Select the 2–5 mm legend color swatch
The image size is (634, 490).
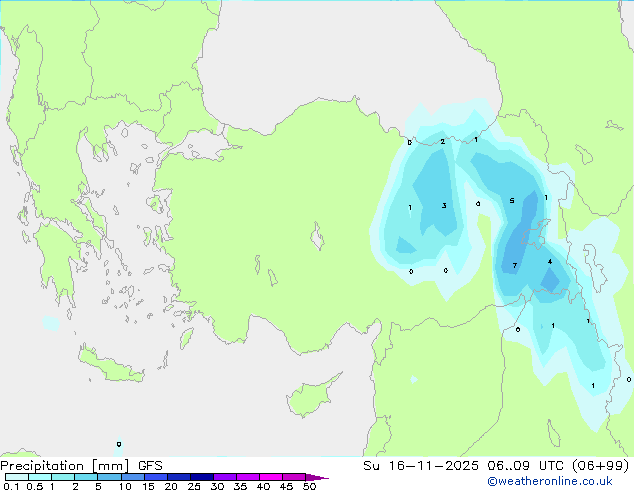pos(86,477)
